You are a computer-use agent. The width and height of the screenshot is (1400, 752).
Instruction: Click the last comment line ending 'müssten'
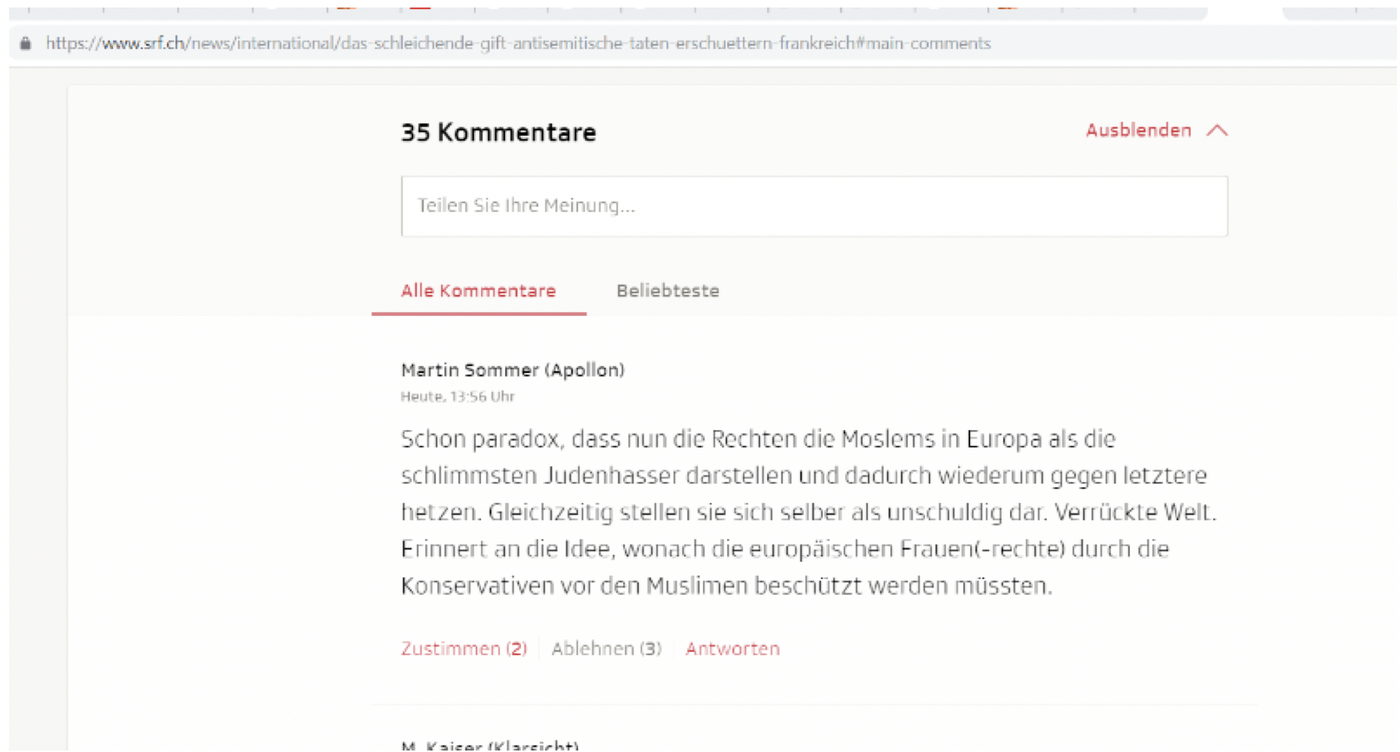726,586
